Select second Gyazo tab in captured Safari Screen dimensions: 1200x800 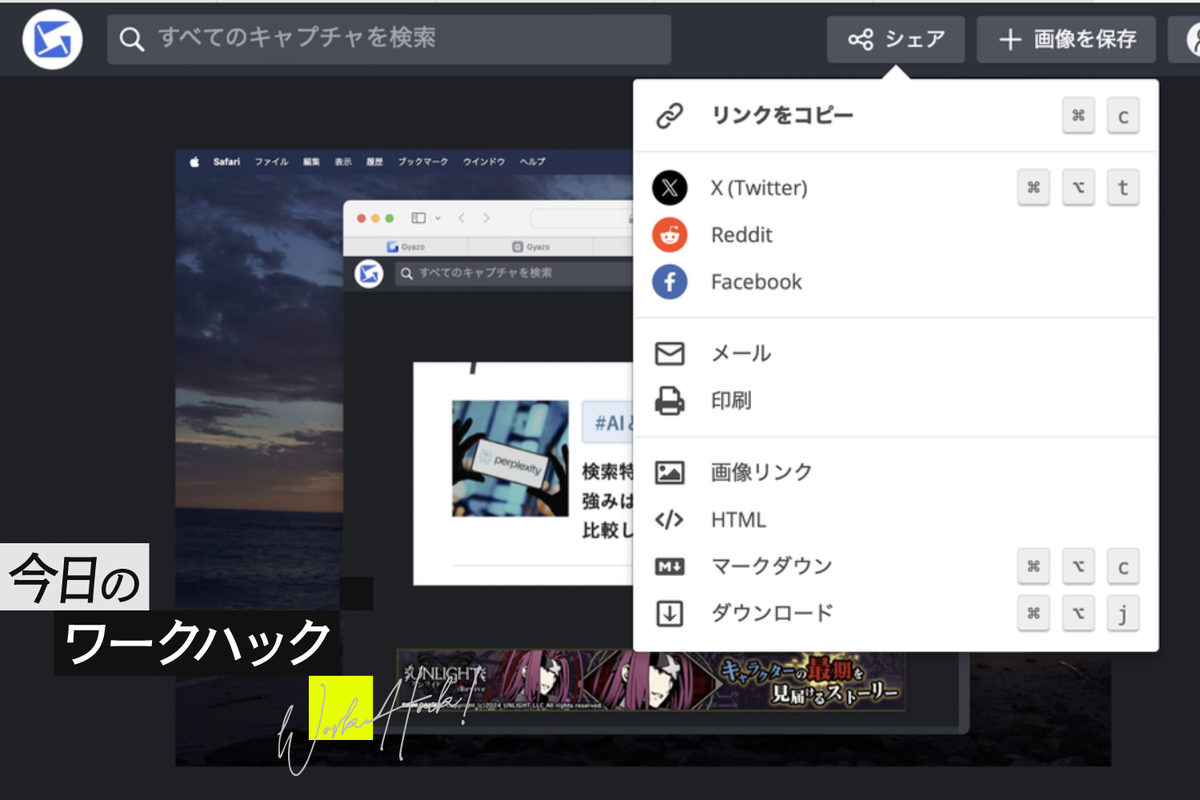pyautogui.click(x=531, y=246)
